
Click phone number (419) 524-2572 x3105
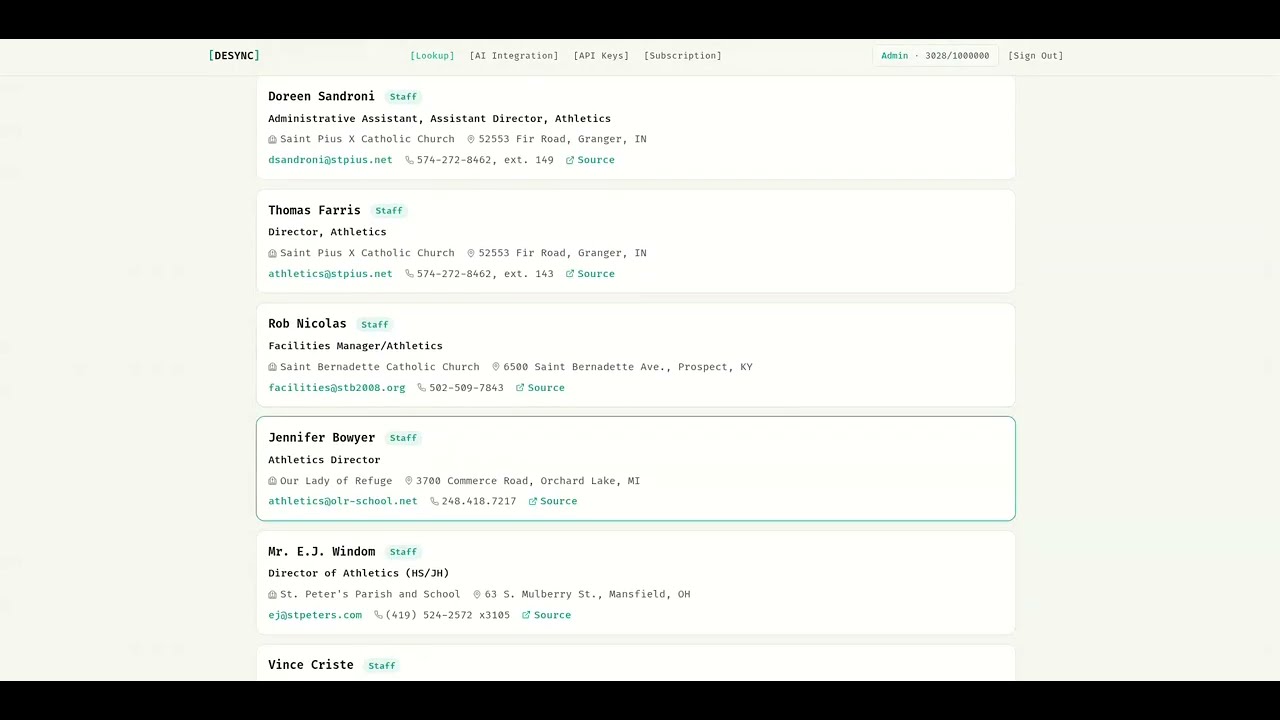448,615
